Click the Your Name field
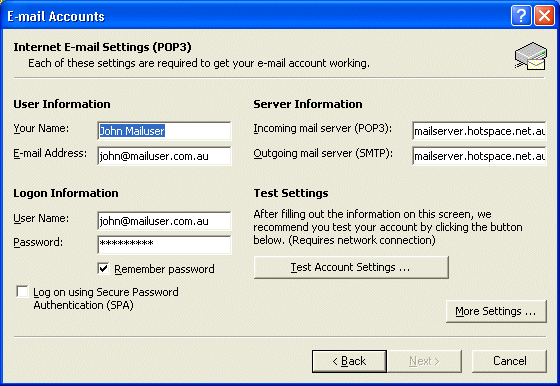Screen dimensions: 560x386 pos(164,131)
